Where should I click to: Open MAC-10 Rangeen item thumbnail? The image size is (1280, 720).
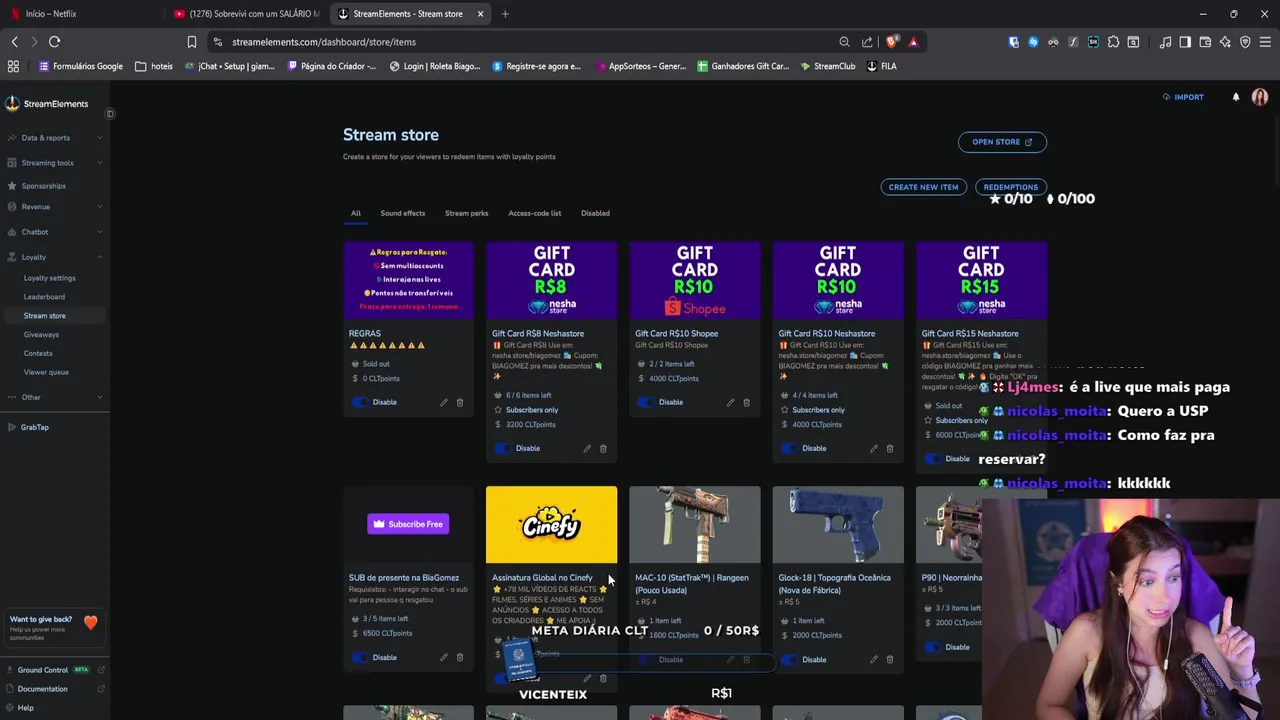(x=694, y=525)
